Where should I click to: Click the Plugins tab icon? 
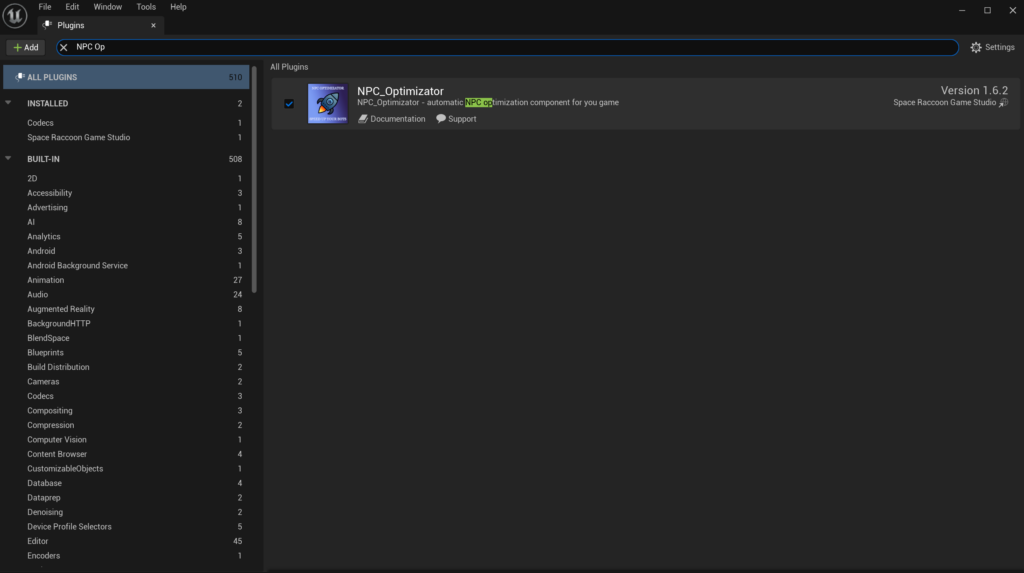(47, 25)
